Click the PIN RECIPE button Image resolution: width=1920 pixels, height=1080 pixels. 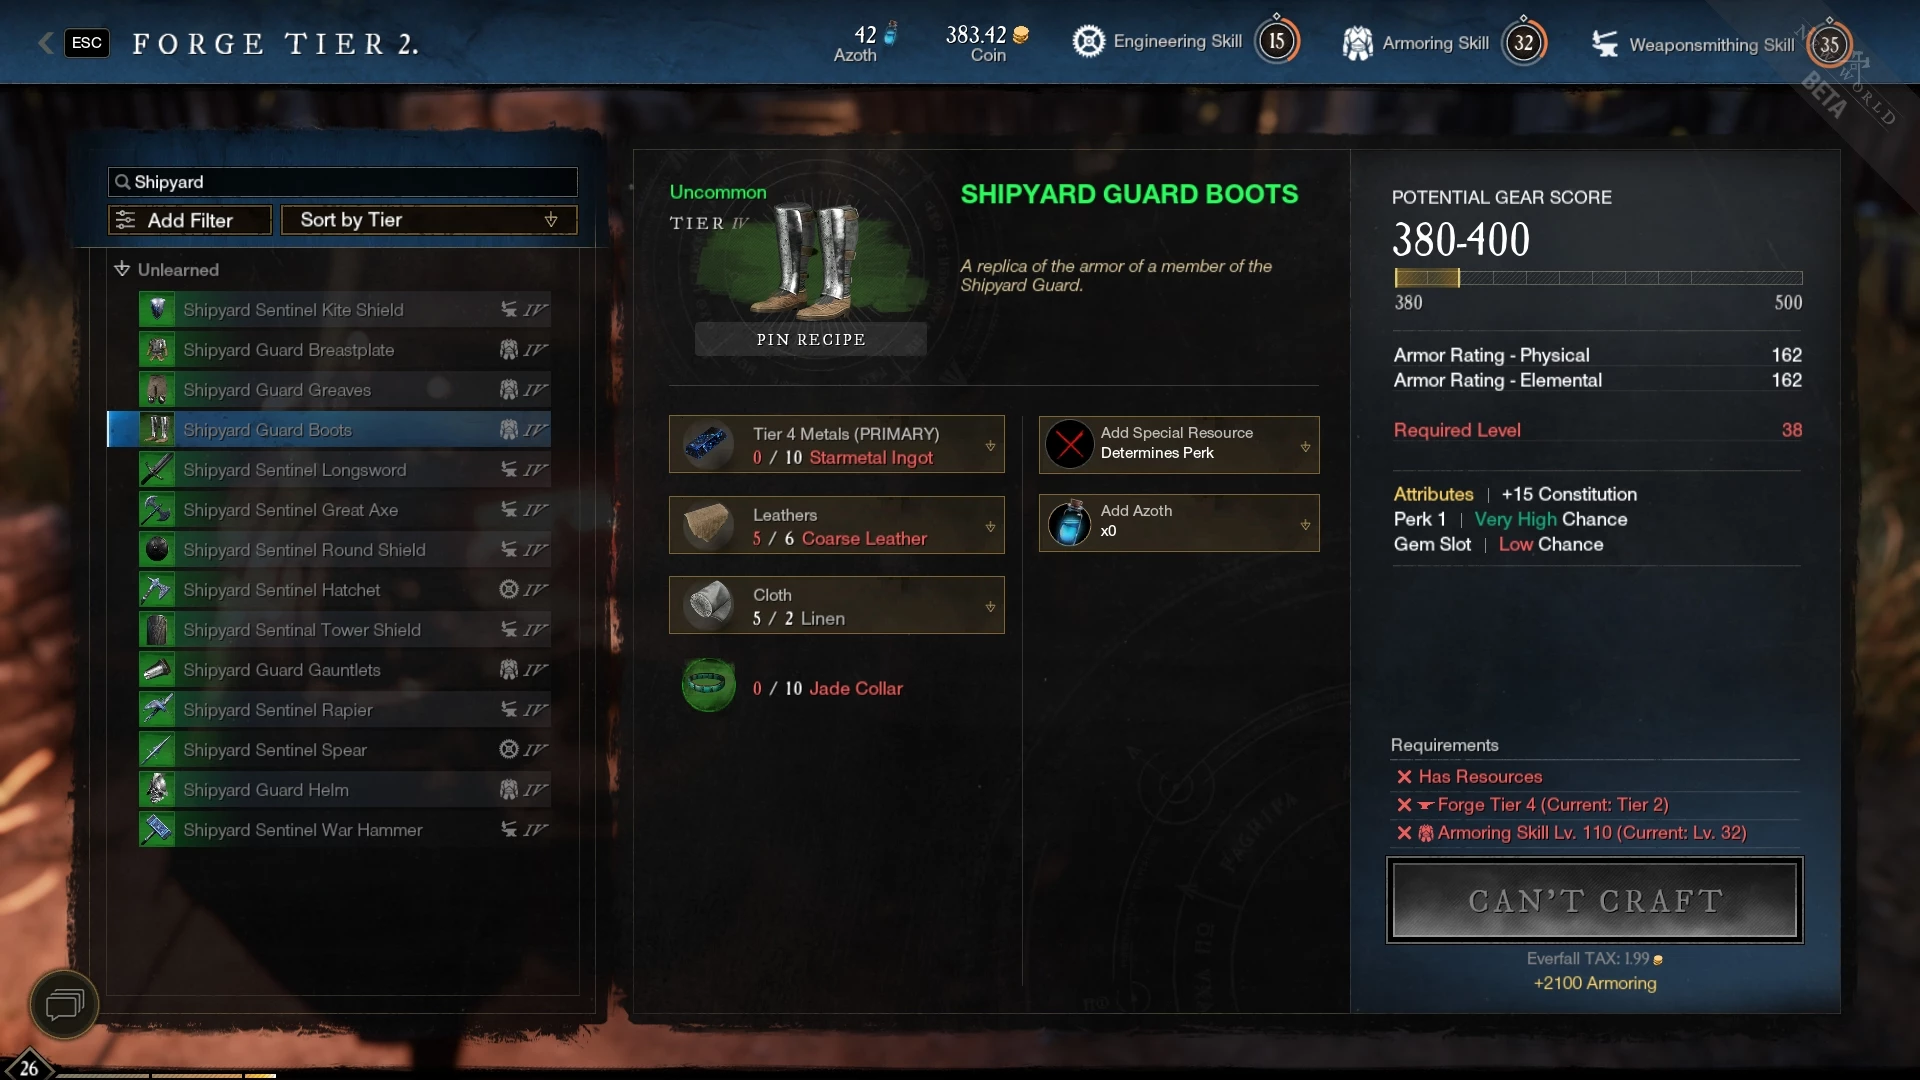811,339
